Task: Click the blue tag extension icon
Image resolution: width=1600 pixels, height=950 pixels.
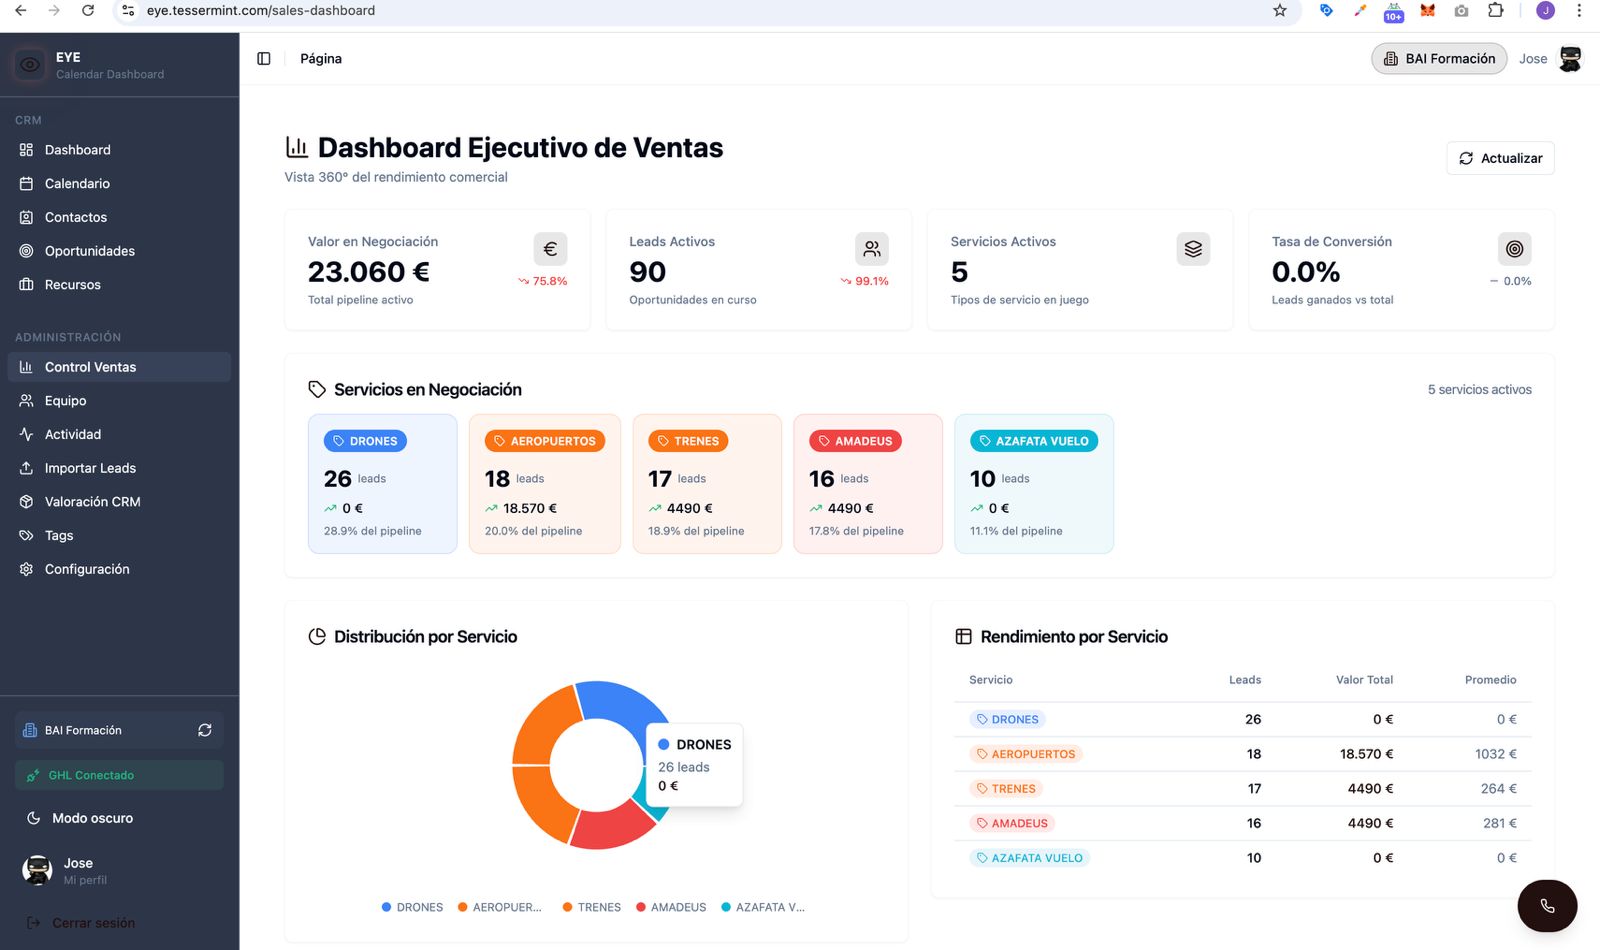Action: tap(1326, 11)
